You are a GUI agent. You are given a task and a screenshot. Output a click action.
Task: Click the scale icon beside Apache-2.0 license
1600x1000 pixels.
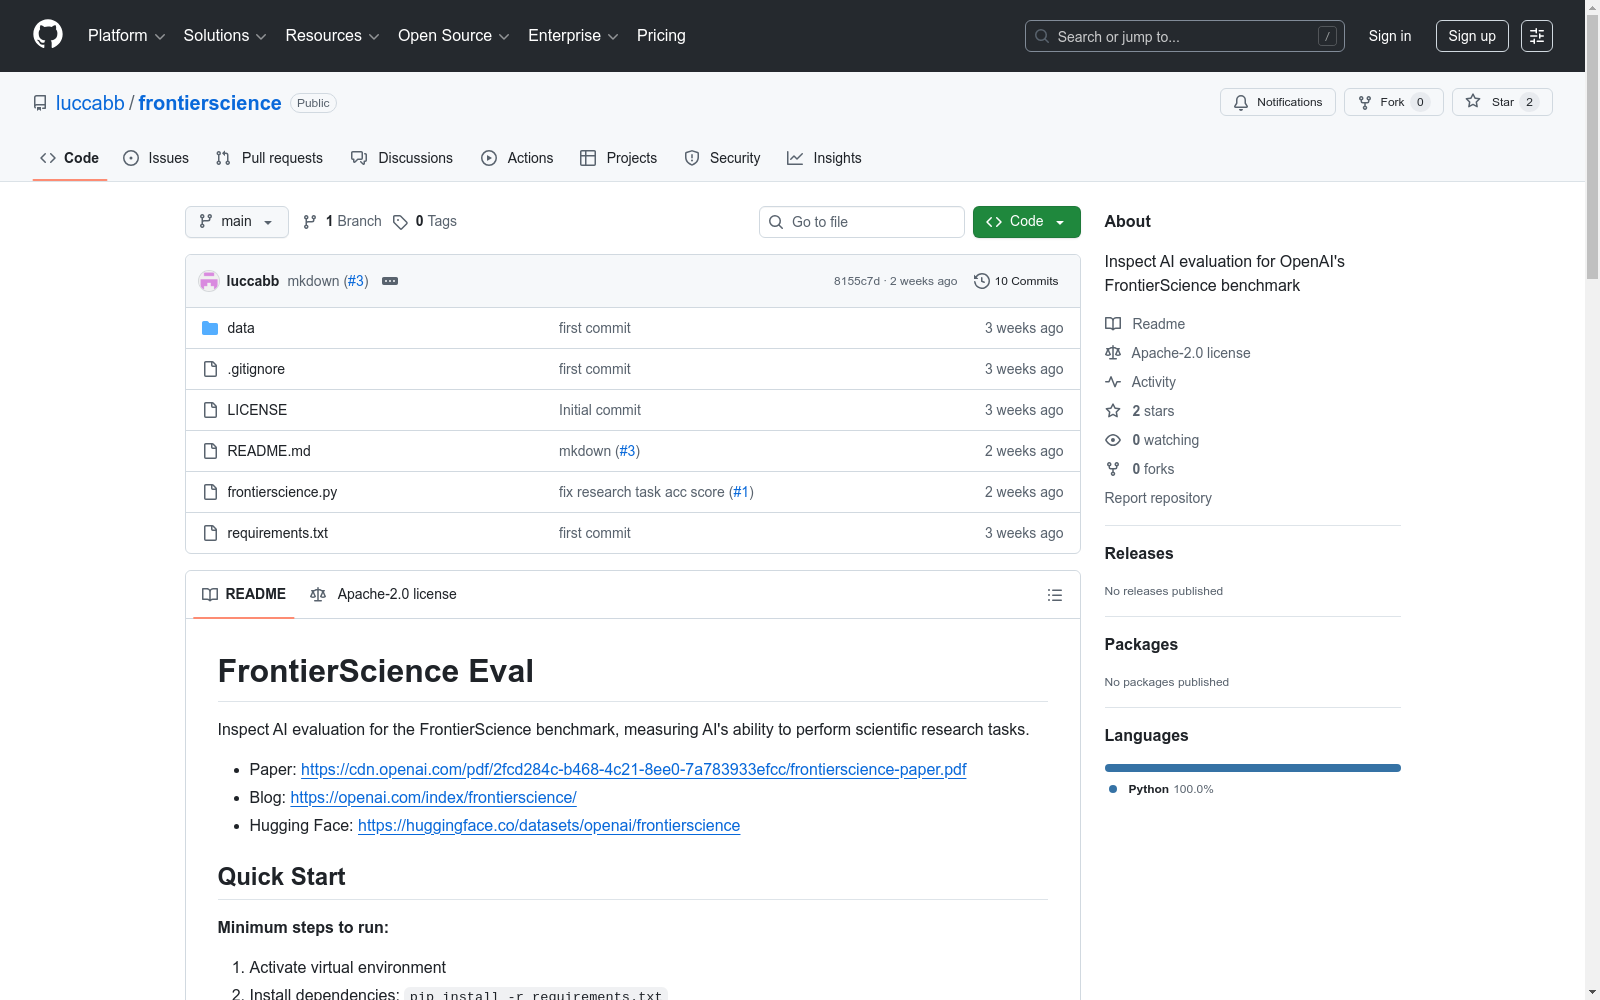click(1113, 353)
